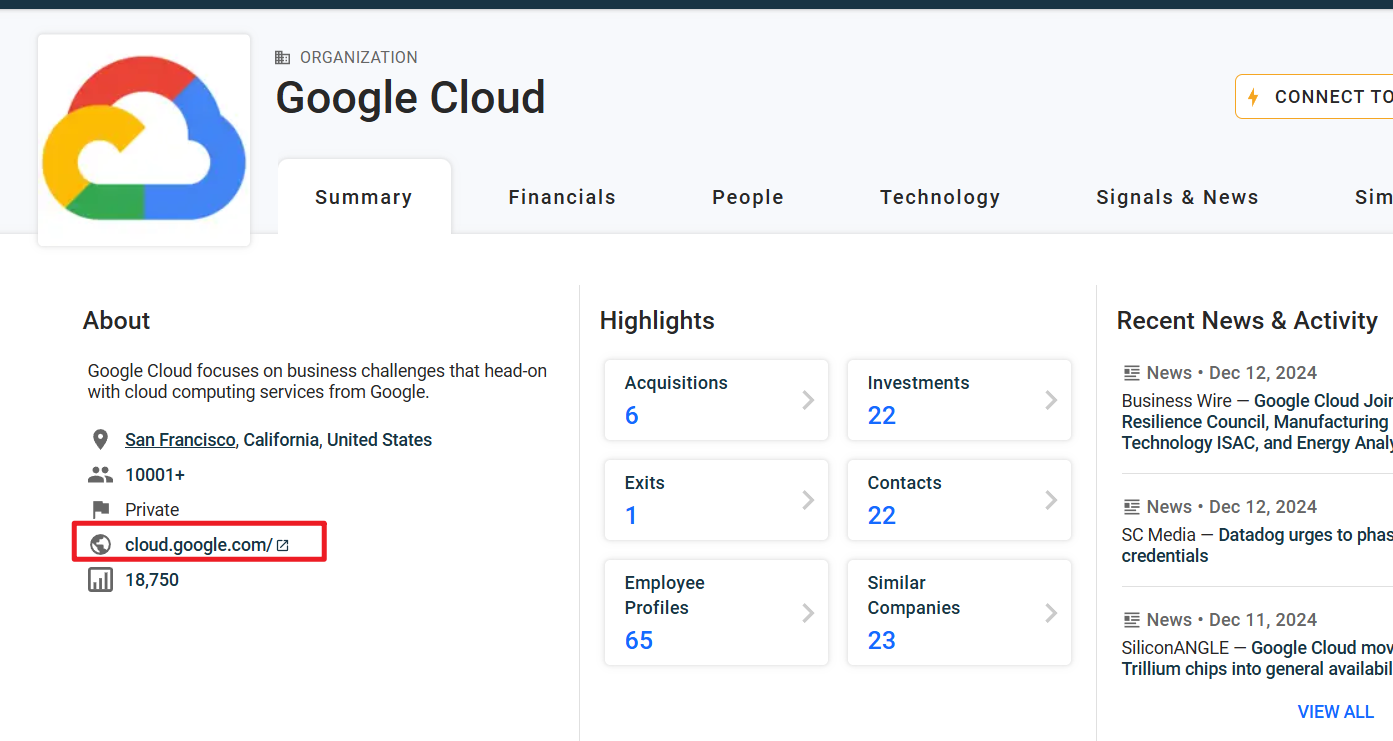Click the Employee Profiles label text
This screenshot has width=1393, height=741.
click(665, 595)
